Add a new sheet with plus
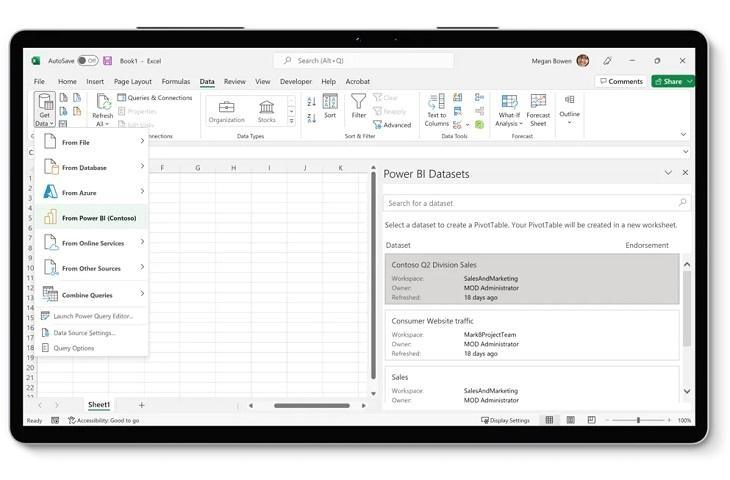 click(142, 405)
